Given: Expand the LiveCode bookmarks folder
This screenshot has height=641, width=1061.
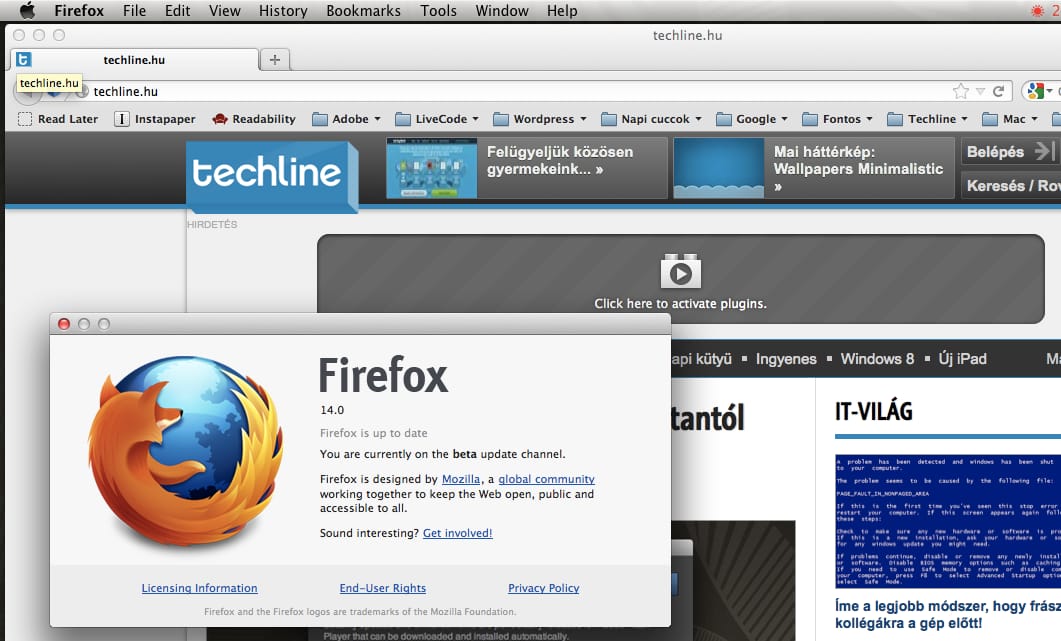Looking at the screenshot, I should [437, 119].
